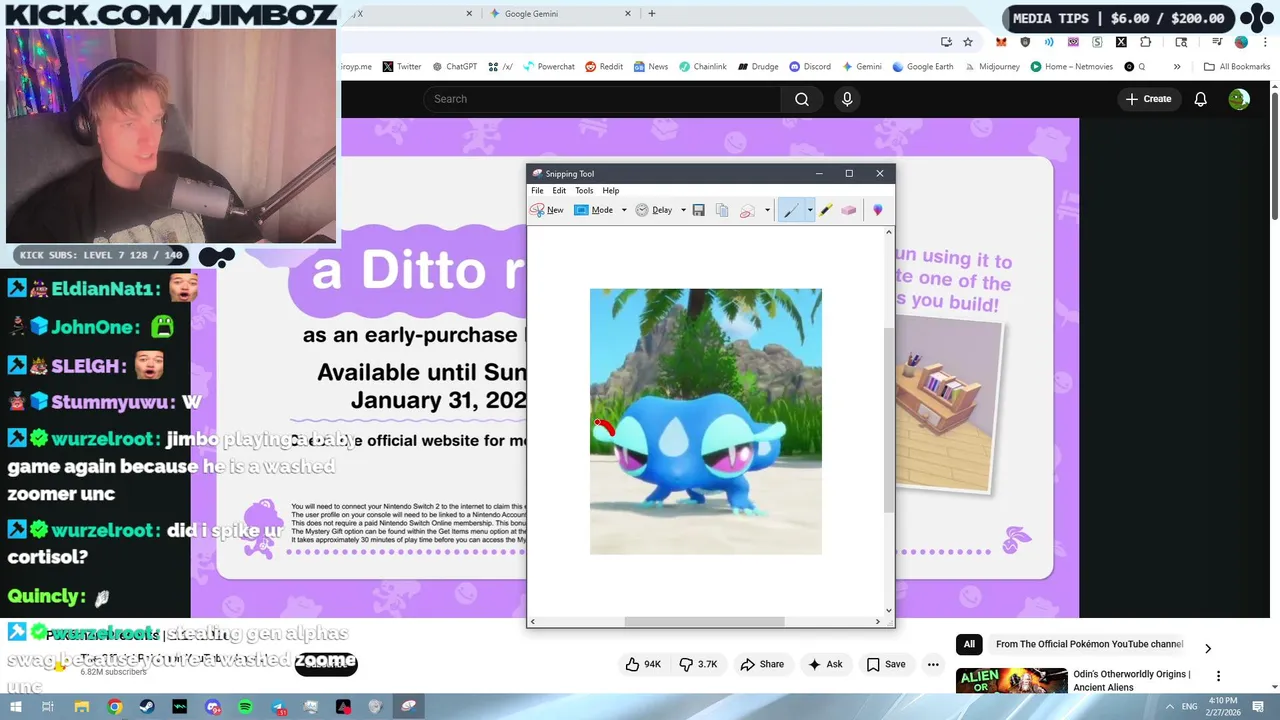
Task: Select the All filter chip
Action: tap(969, 644)
